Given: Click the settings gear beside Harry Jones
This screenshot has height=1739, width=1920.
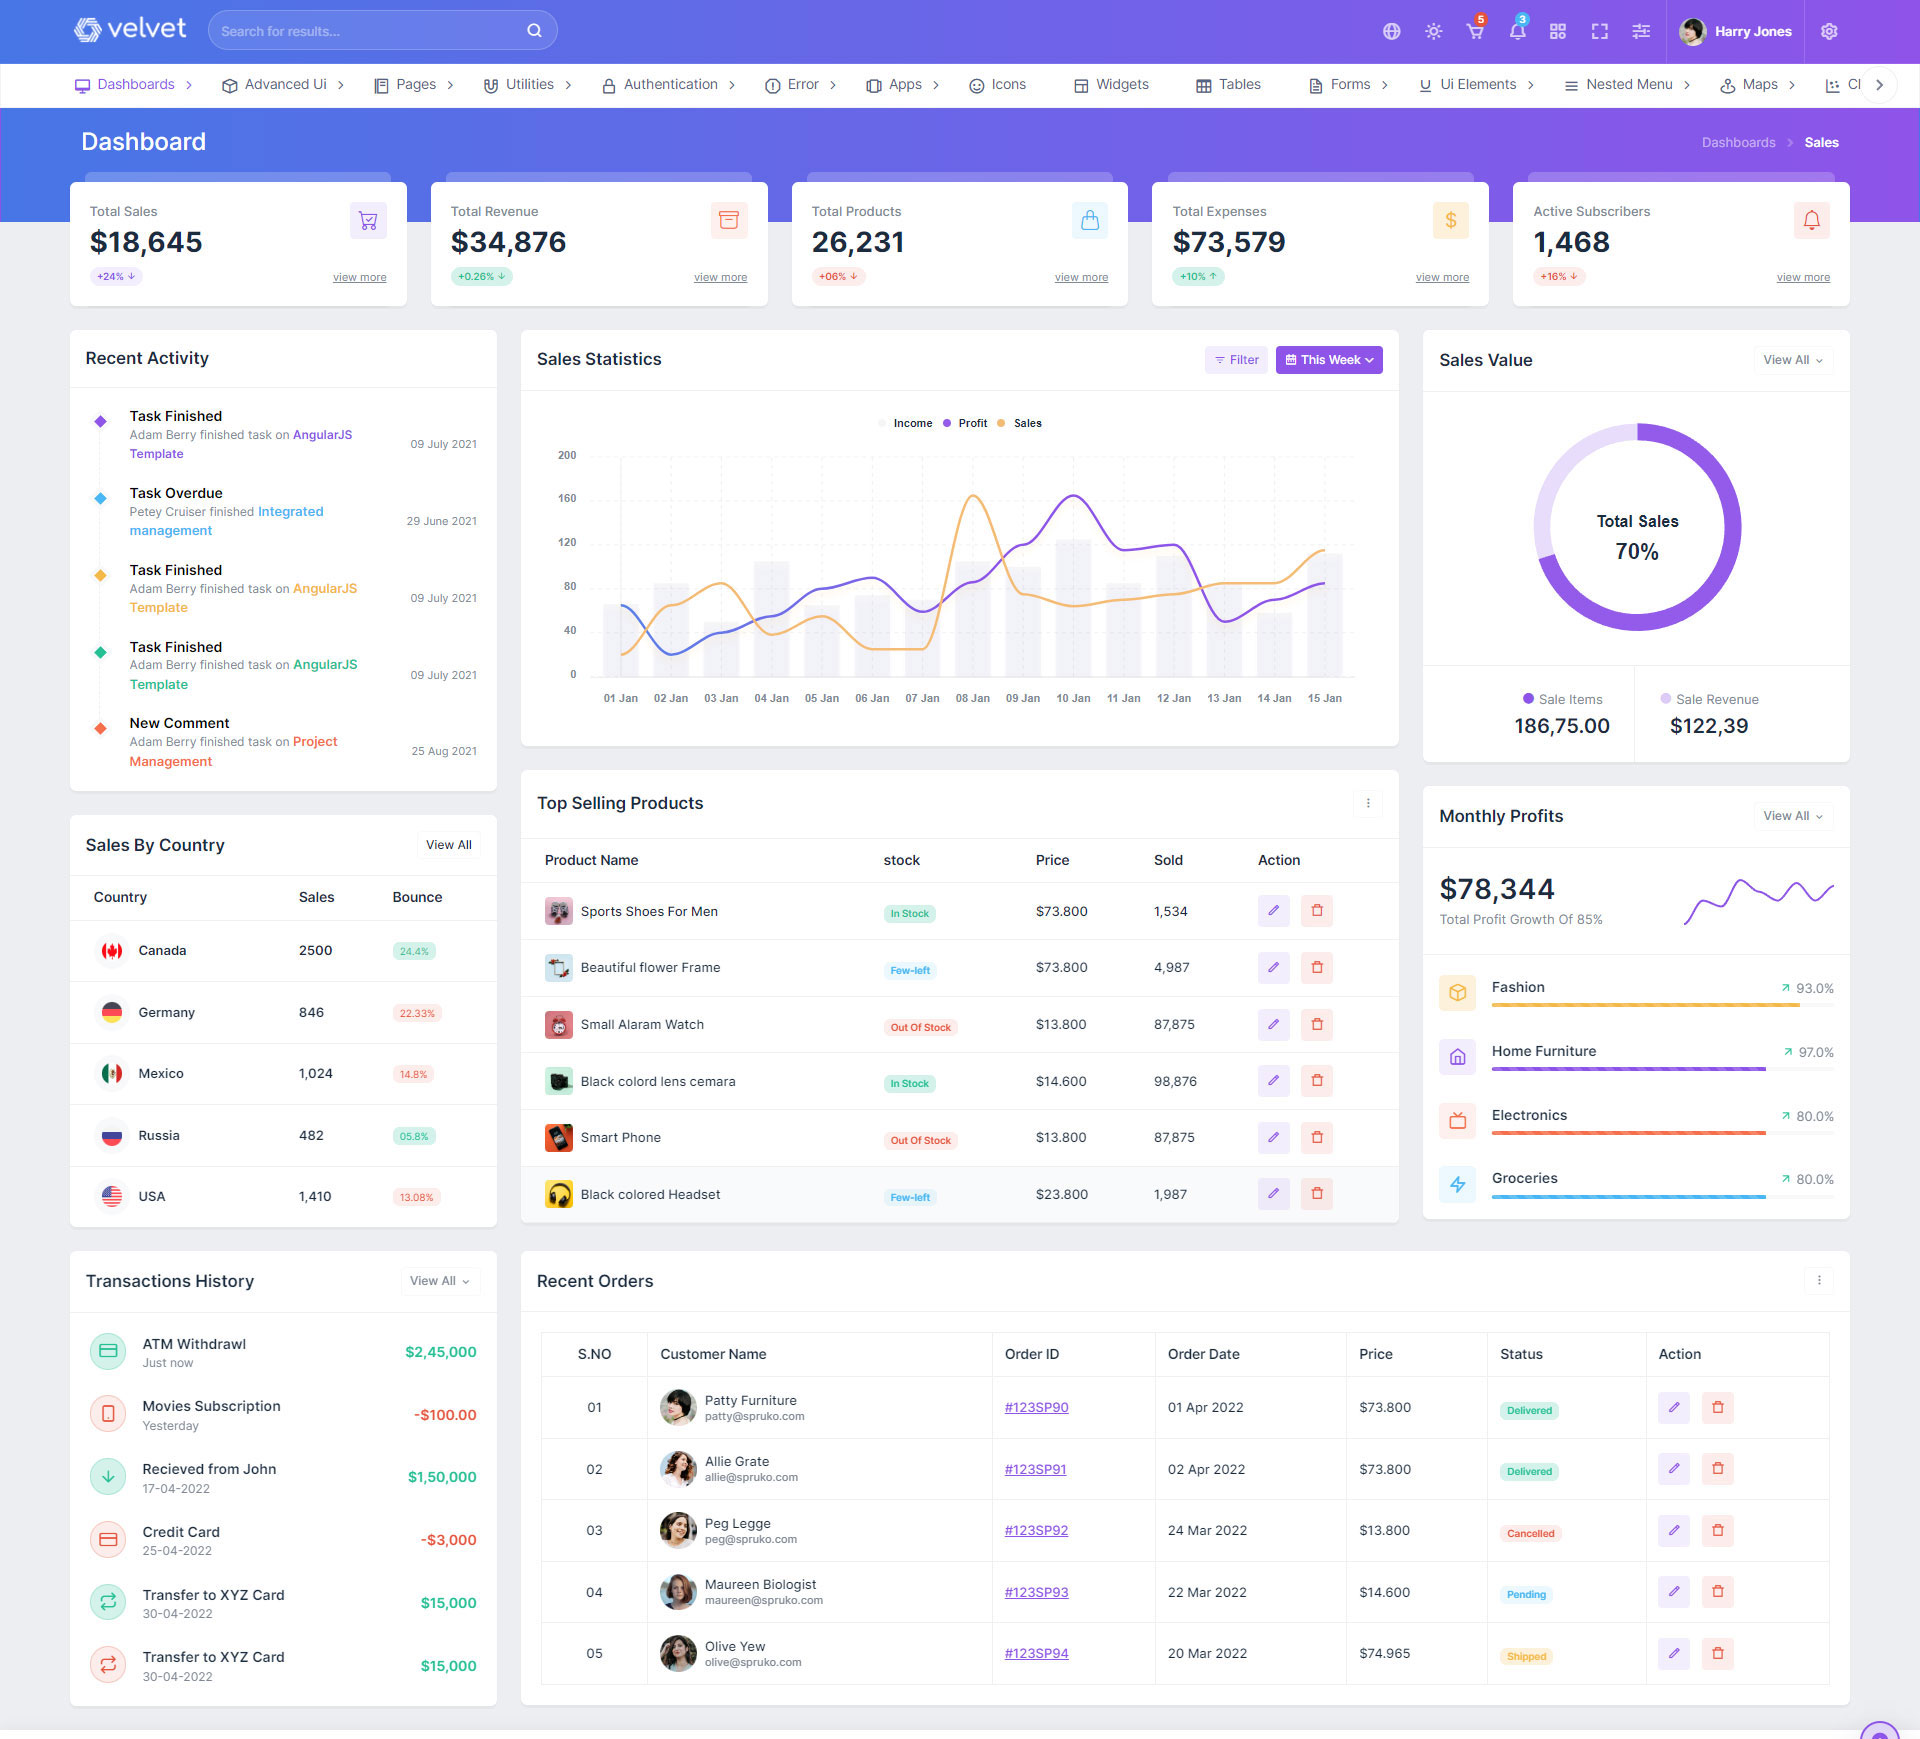Looking at the screenshot, I should [1829, 31].
